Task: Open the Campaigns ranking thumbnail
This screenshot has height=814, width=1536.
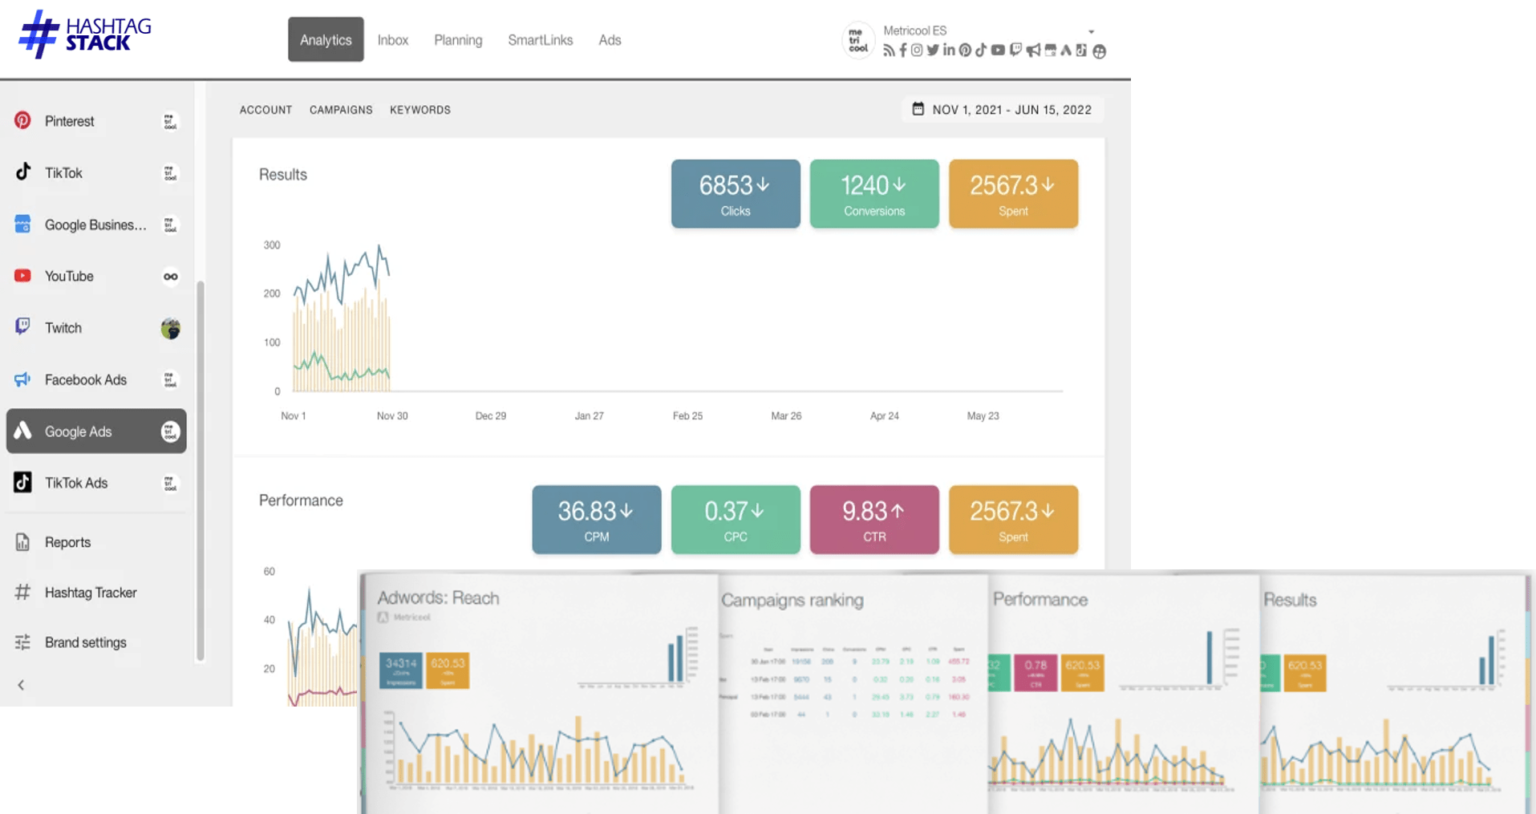Action: click(x=852, y=692)
